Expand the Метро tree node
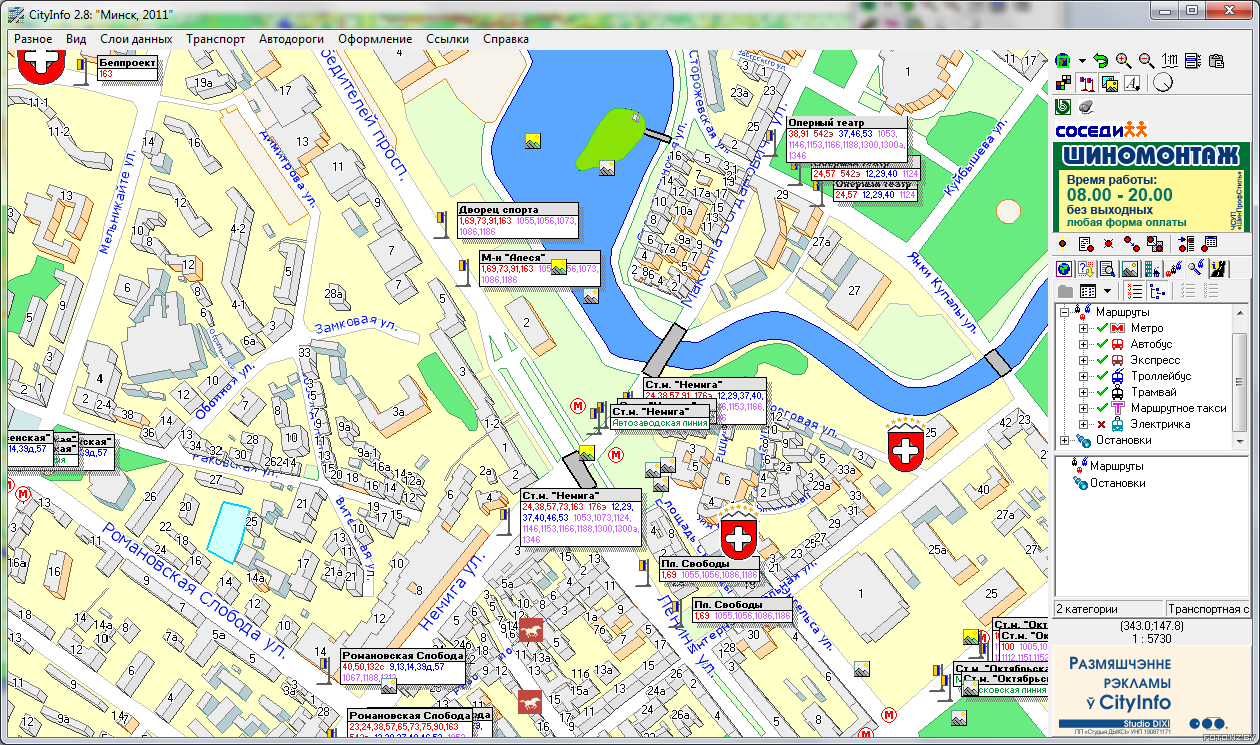1260x745 pixels. pos(1084,328)
